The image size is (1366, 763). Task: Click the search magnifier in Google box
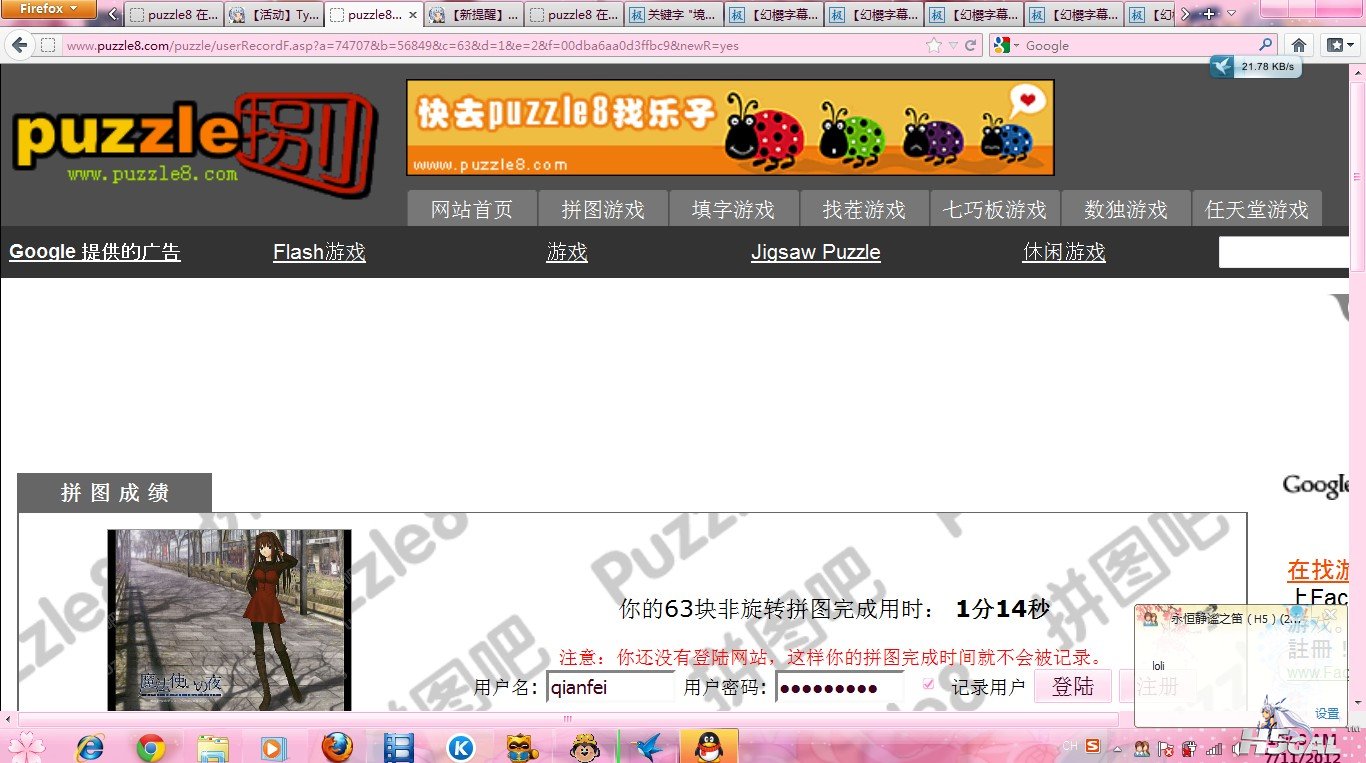[1266, 45]
